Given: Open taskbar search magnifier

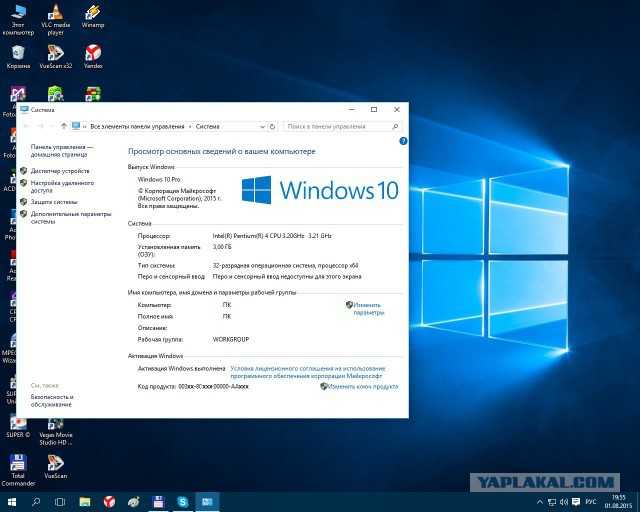Looking at the screenshot, I should coord(36,502).
